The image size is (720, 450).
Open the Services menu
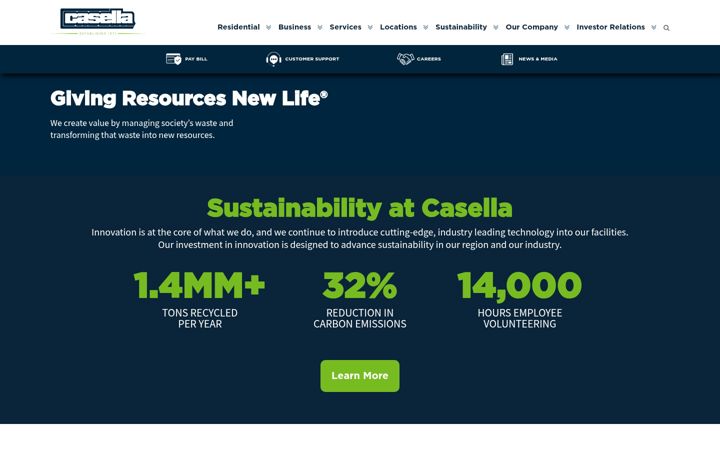click(x=345, y=27)
